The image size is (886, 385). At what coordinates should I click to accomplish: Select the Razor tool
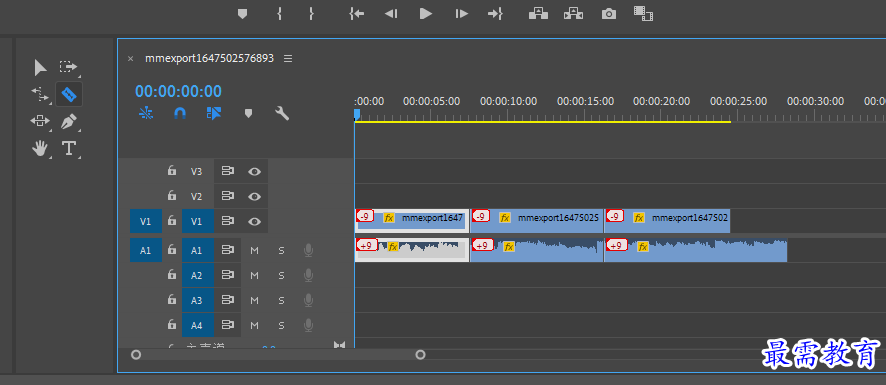69,94
